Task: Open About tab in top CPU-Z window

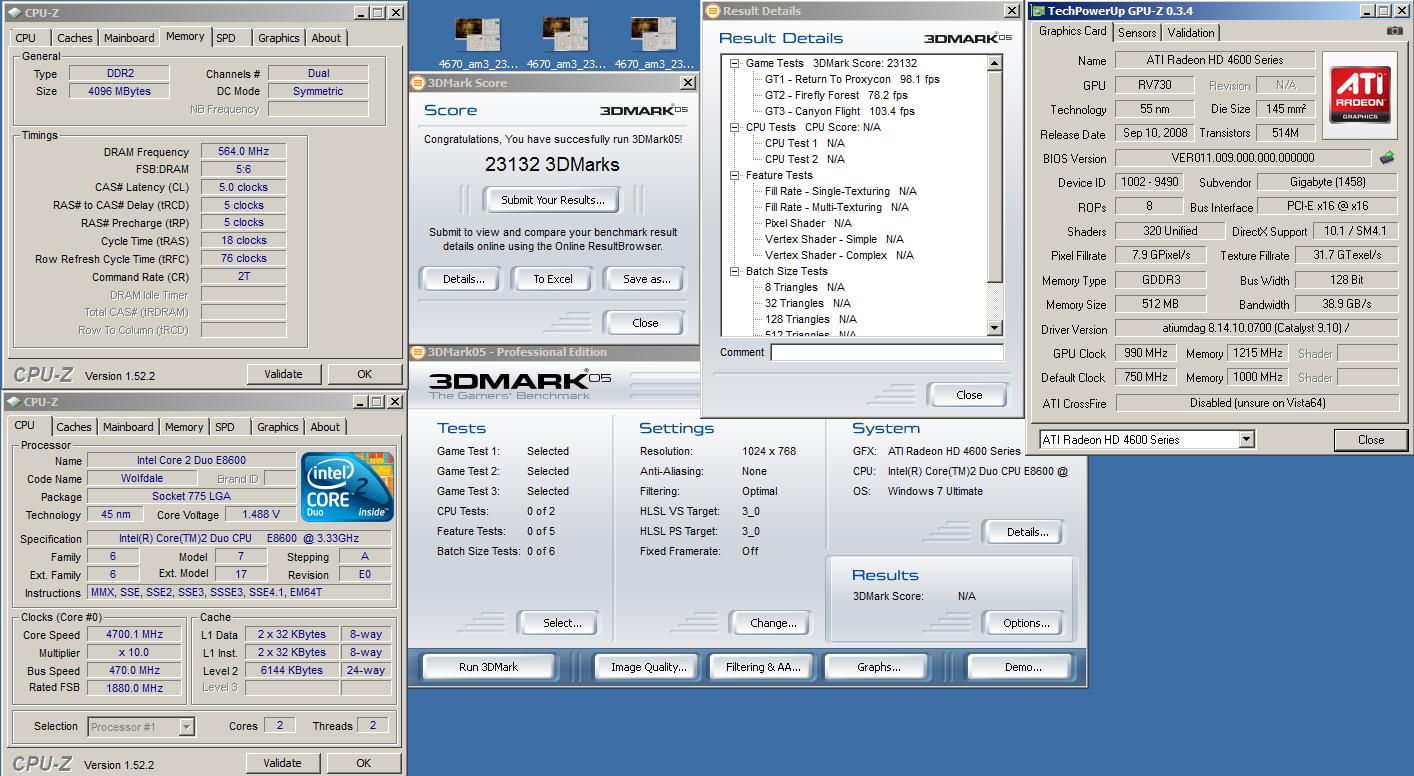Action: point(326,38)
